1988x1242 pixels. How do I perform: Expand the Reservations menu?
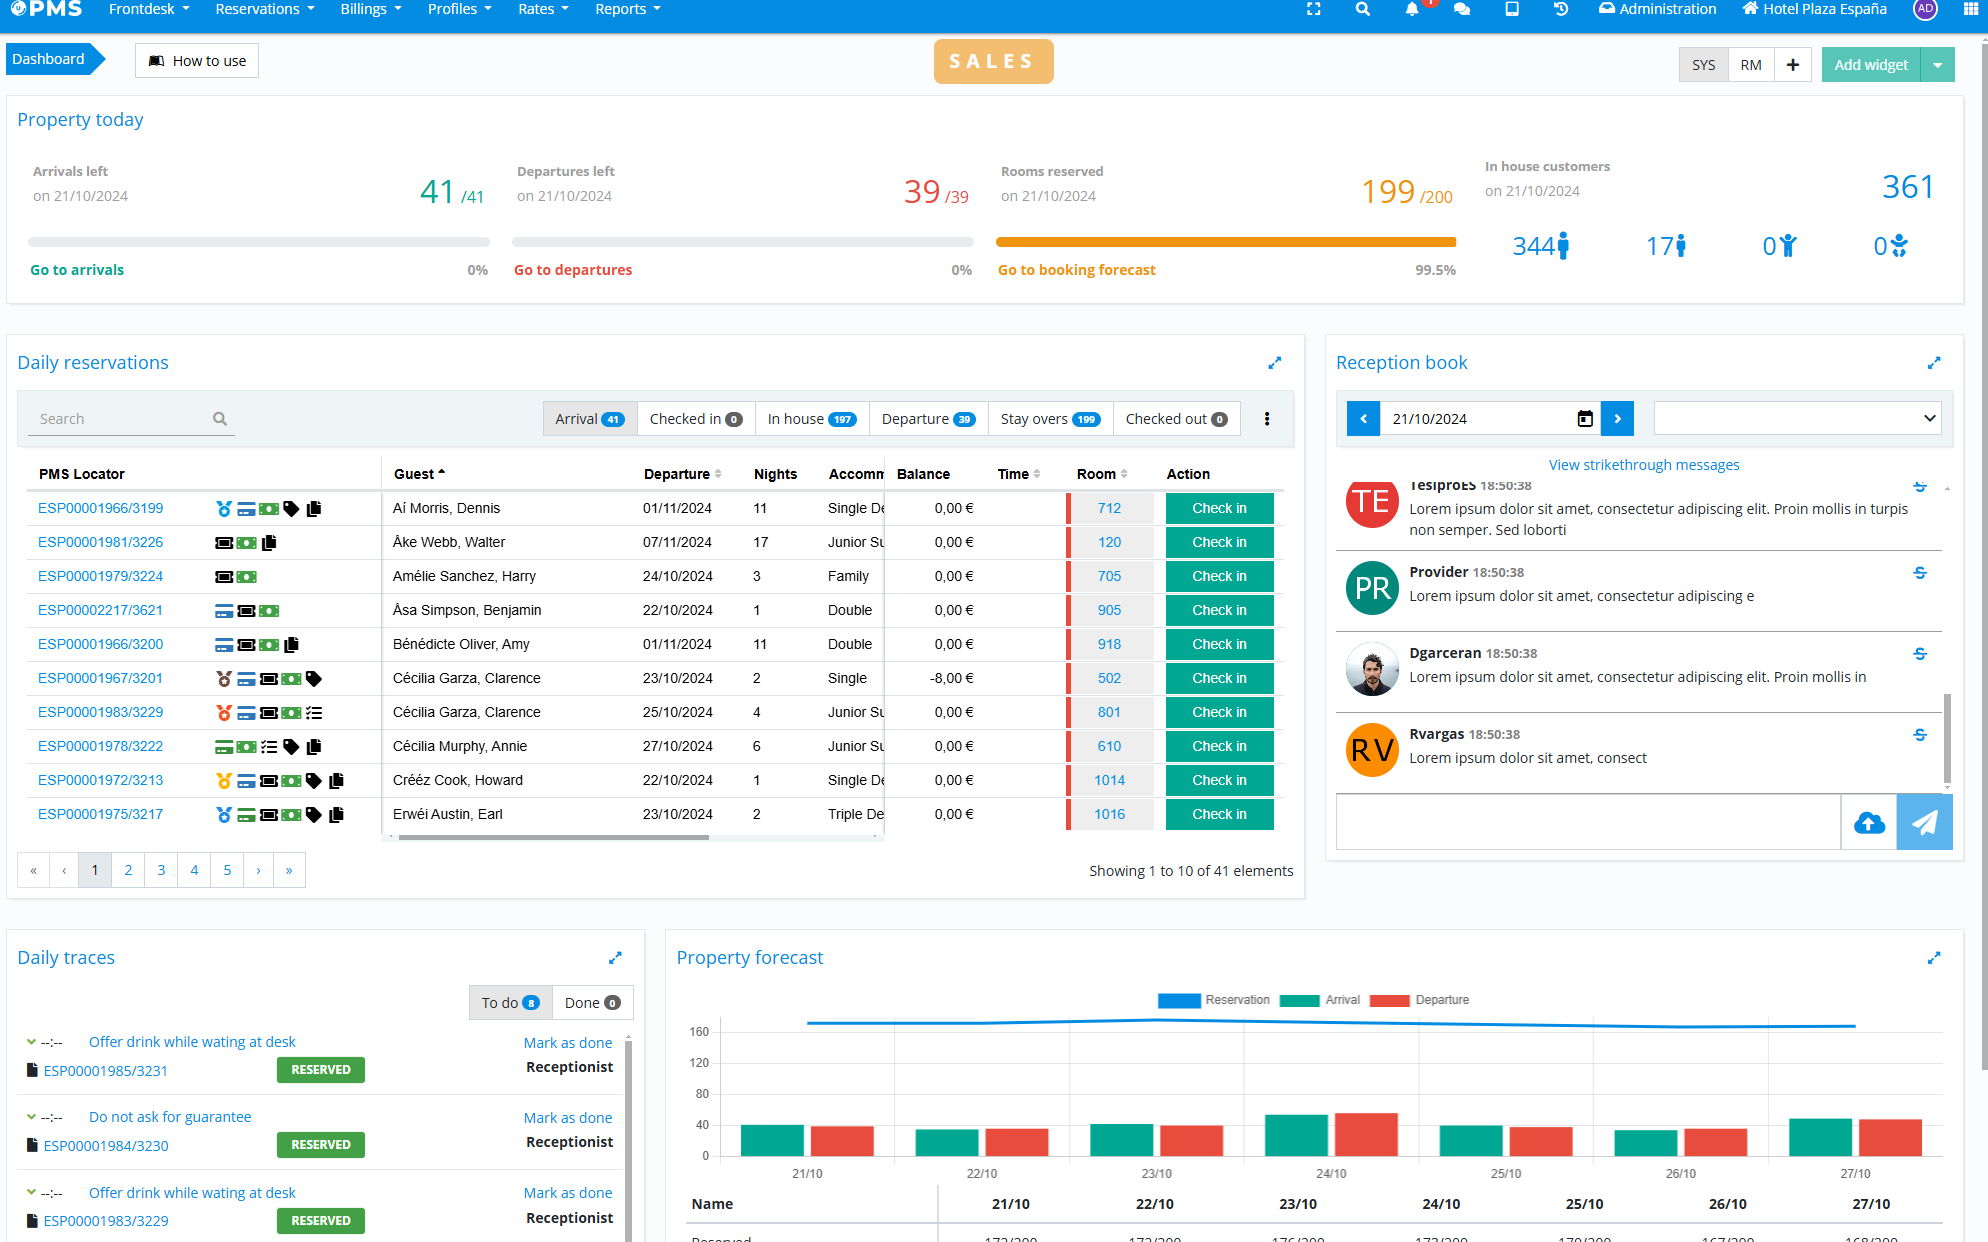point(265,9)
